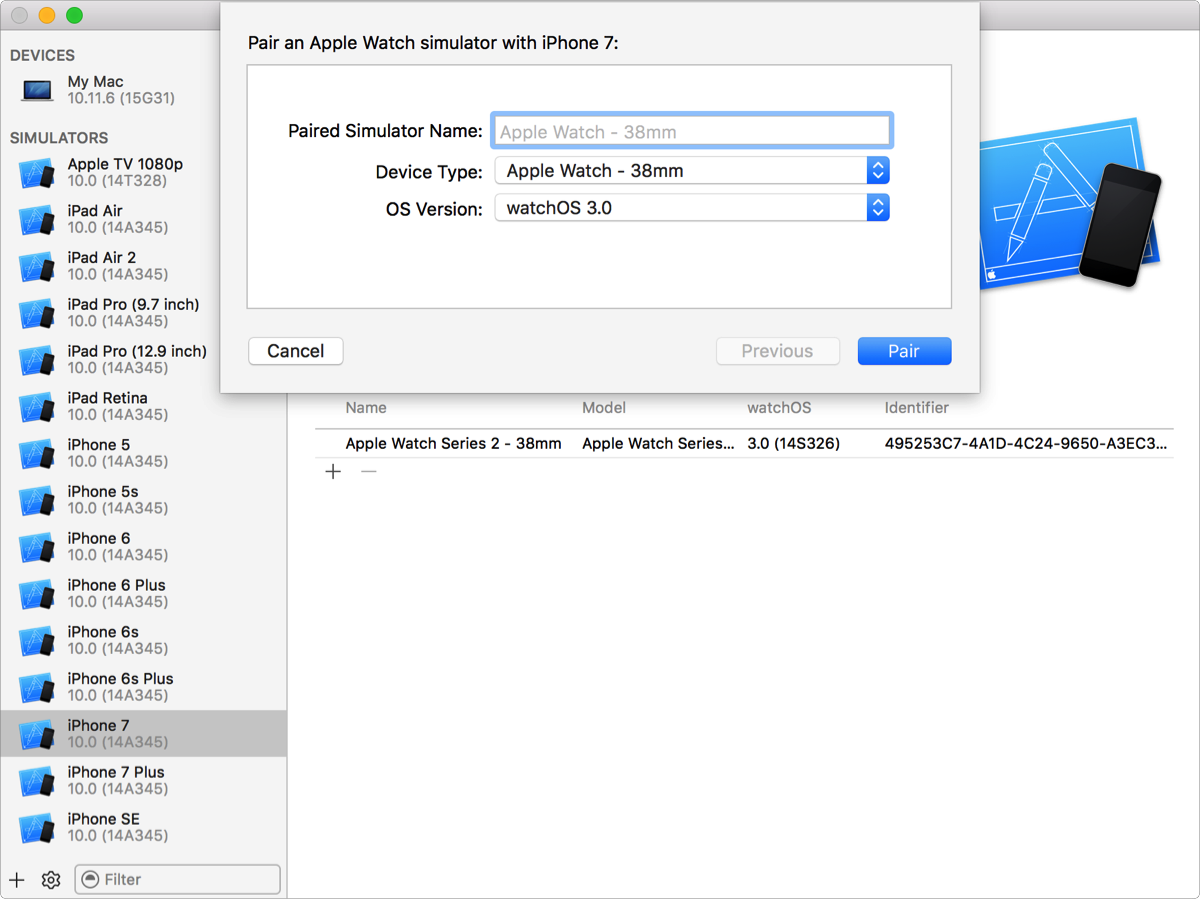Select the iPad Pro (12.9 inch) label
Screen dimensions: 1200x899
(137, 351)
